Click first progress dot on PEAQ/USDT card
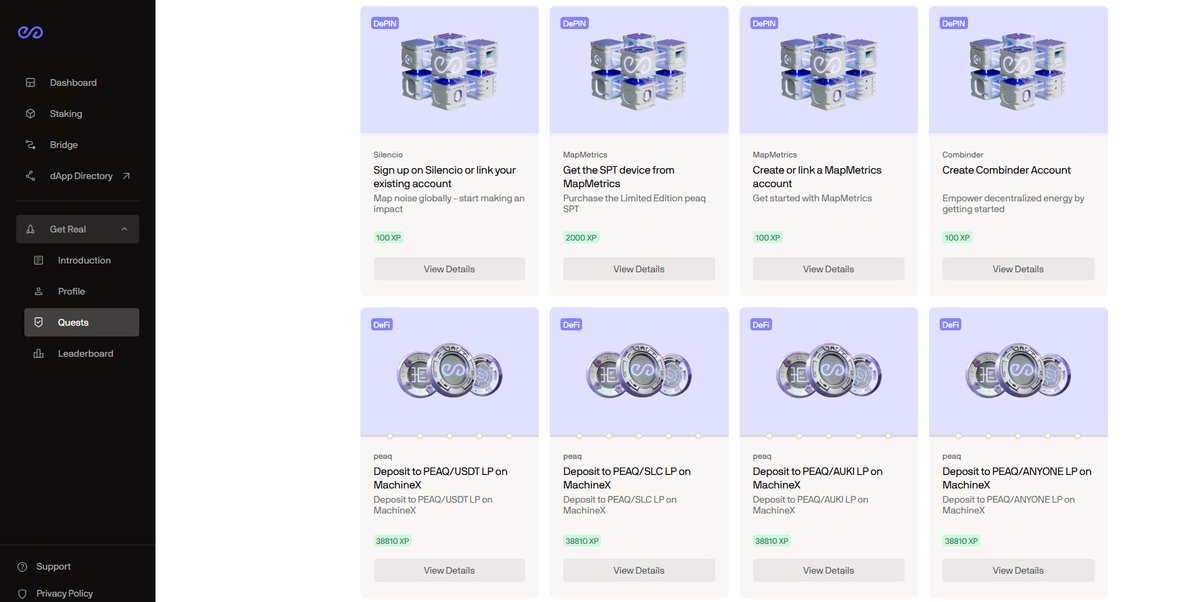This screenshot has width=1200, height=602. 390,436
